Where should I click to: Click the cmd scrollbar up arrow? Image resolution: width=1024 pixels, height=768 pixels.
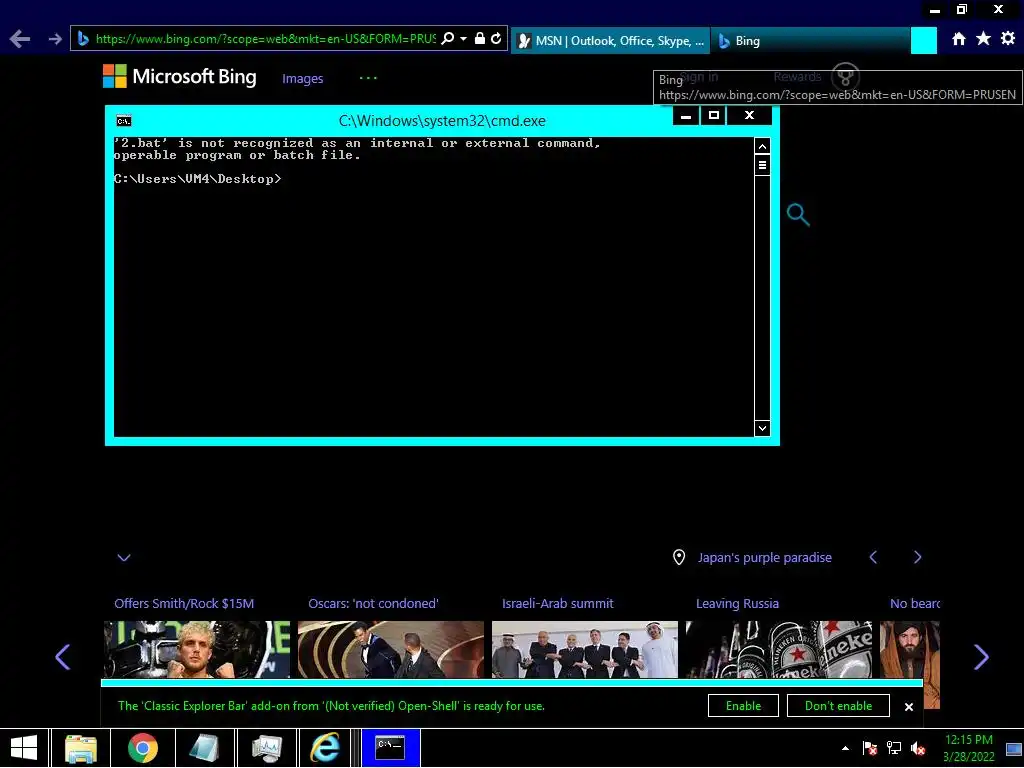click(x=762, y=146)
